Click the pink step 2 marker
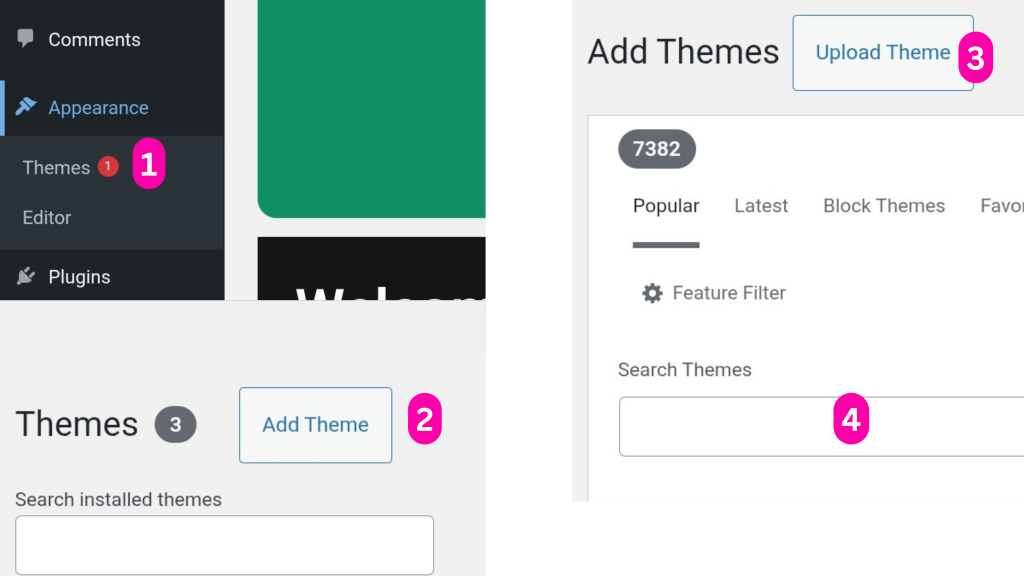The height and width of the screenshot is (576, 1024). 424,419
